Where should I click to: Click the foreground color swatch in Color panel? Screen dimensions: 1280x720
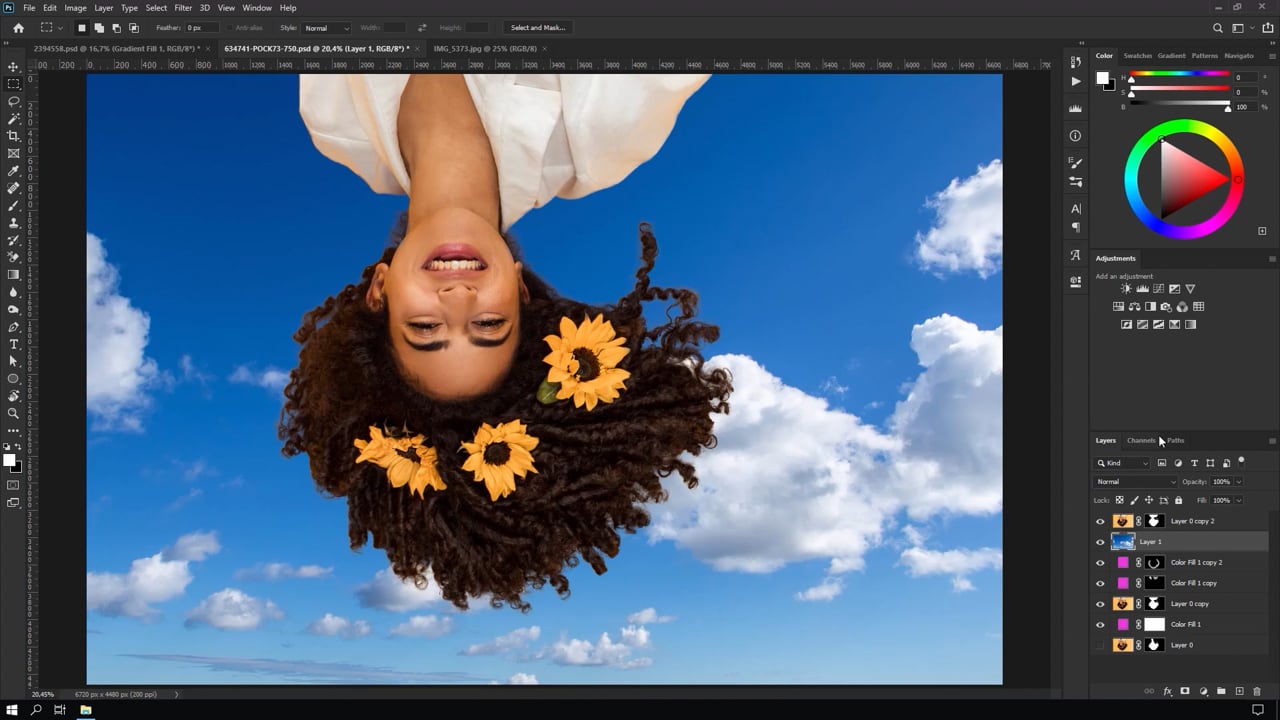click(1102, 78)
